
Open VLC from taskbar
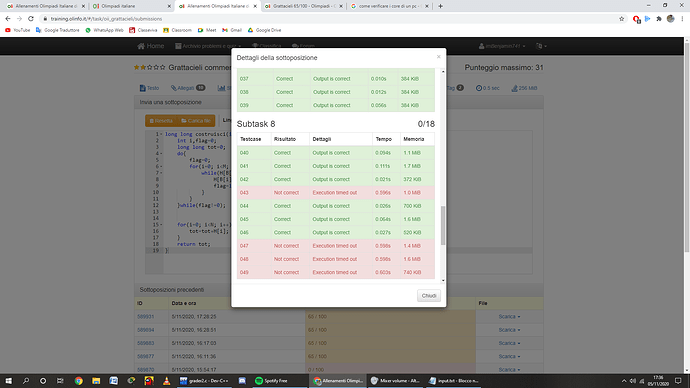point(166,381)
